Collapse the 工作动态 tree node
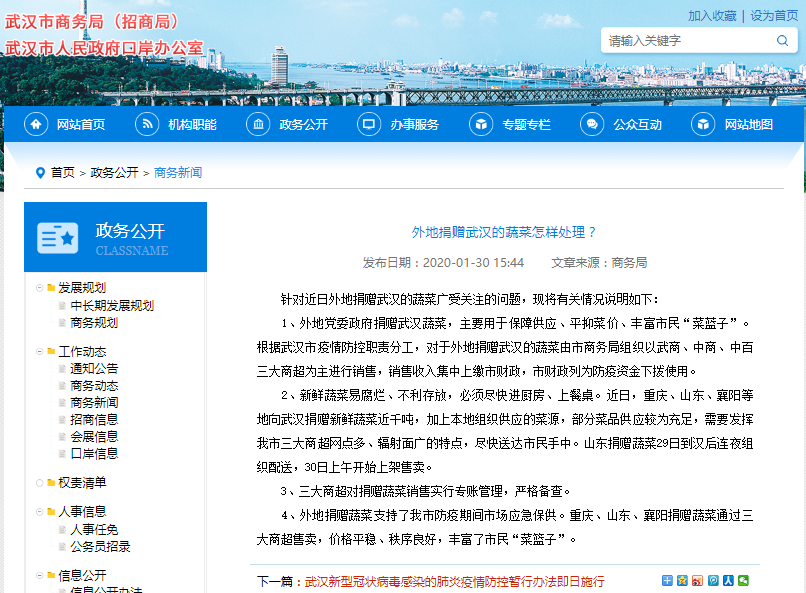The width and height of the screenshot is (806, 593). (x=39, y=352)
